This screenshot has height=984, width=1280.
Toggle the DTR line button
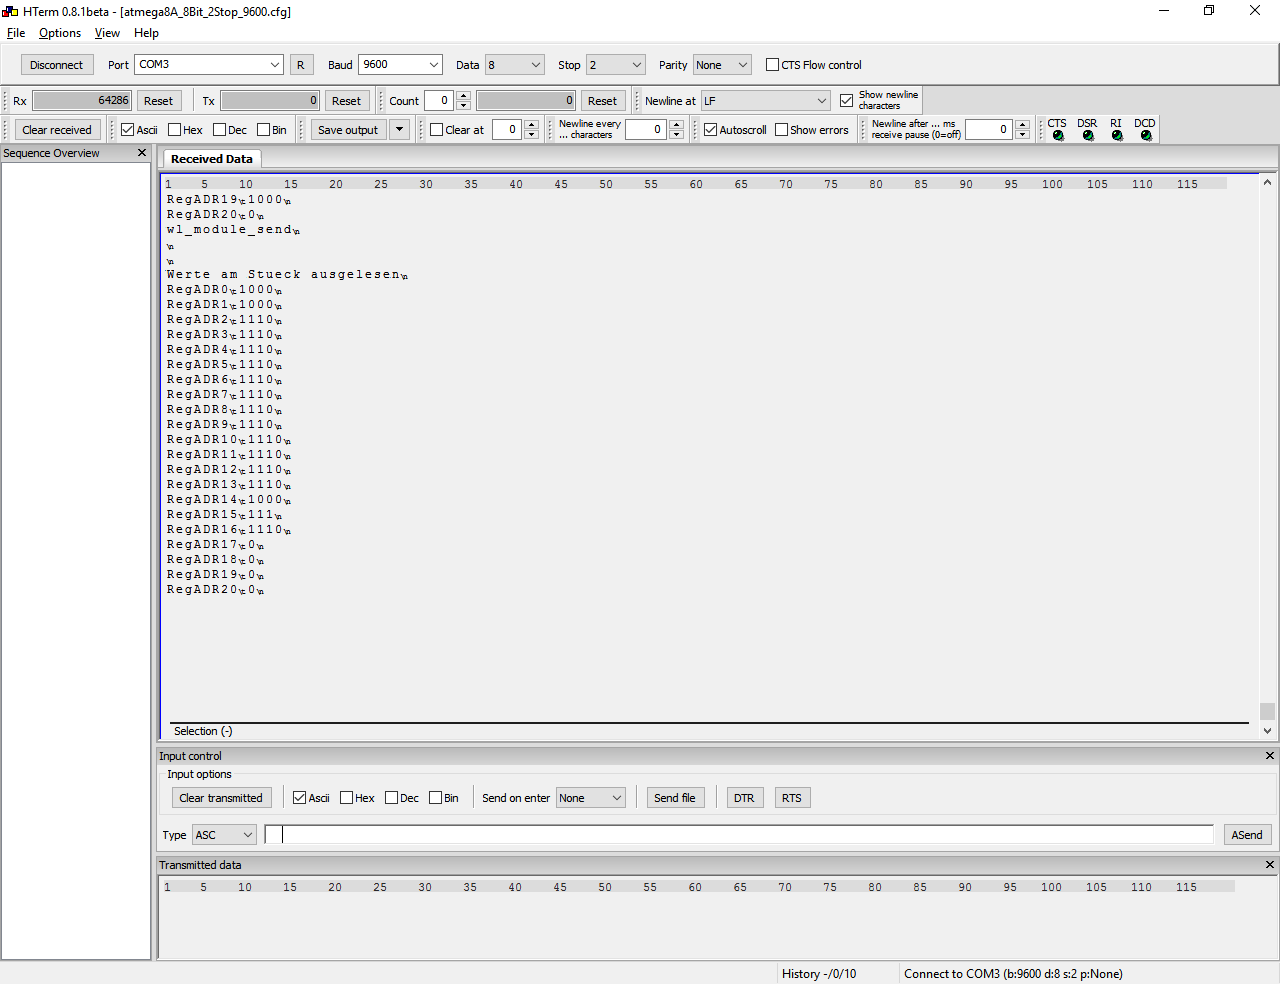(x=744, y=798)
